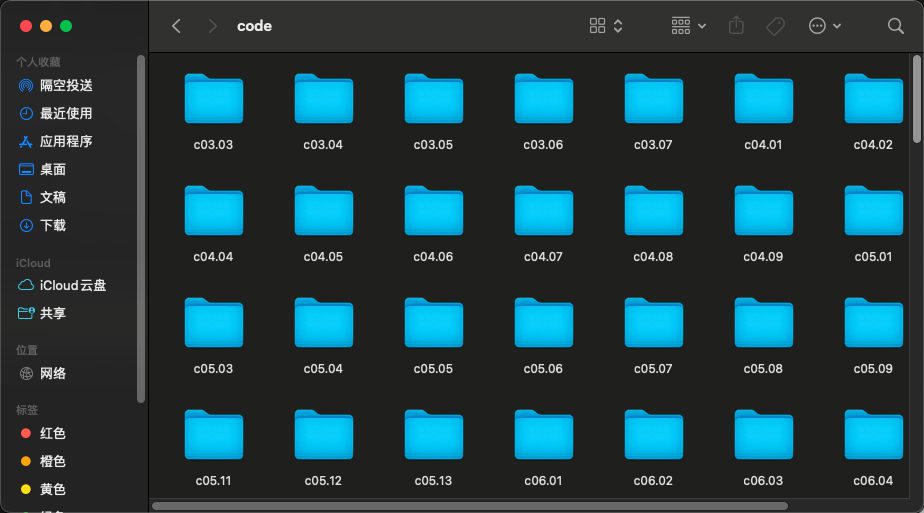Open 网络 Network location
The height and width of the screenshot is (513, 924).
(x=53, y=374)
